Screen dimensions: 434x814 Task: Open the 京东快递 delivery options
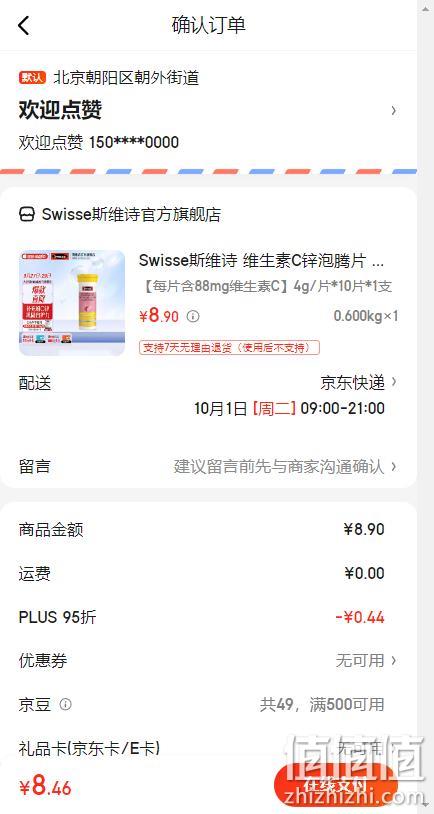[358, 383]
